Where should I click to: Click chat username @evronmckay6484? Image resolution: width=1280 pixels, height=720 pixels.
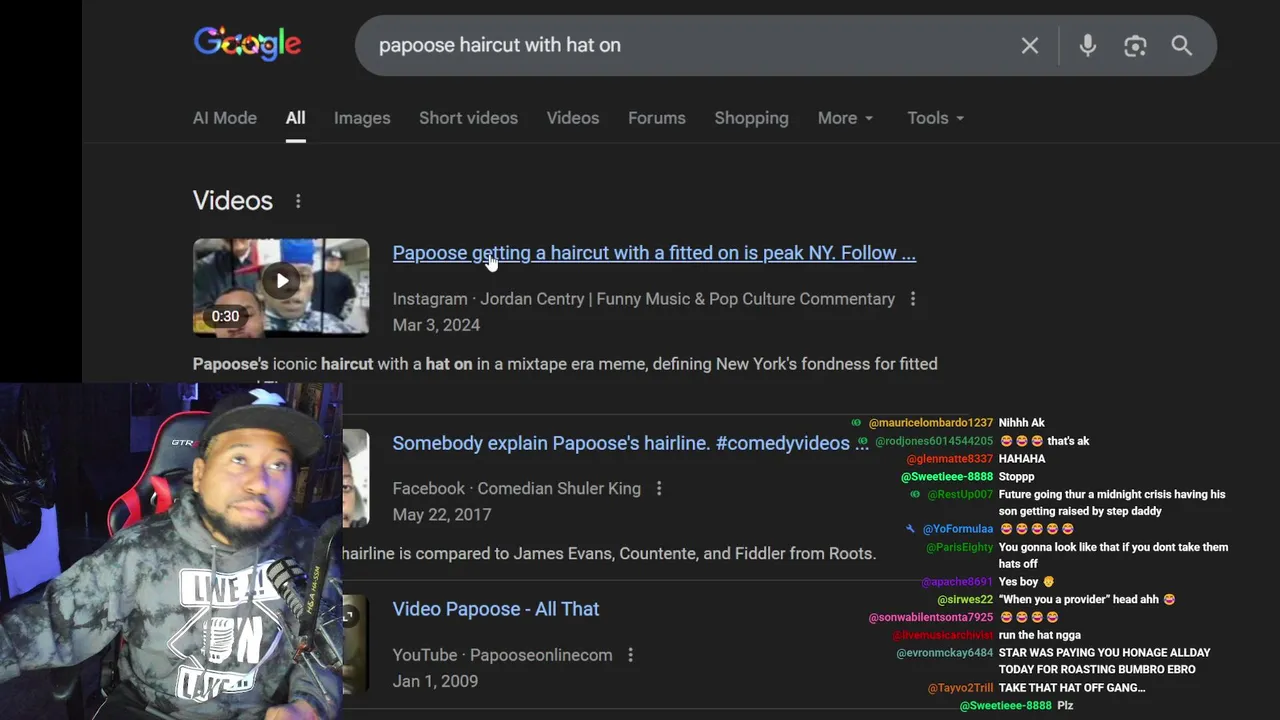pos(945,653)
